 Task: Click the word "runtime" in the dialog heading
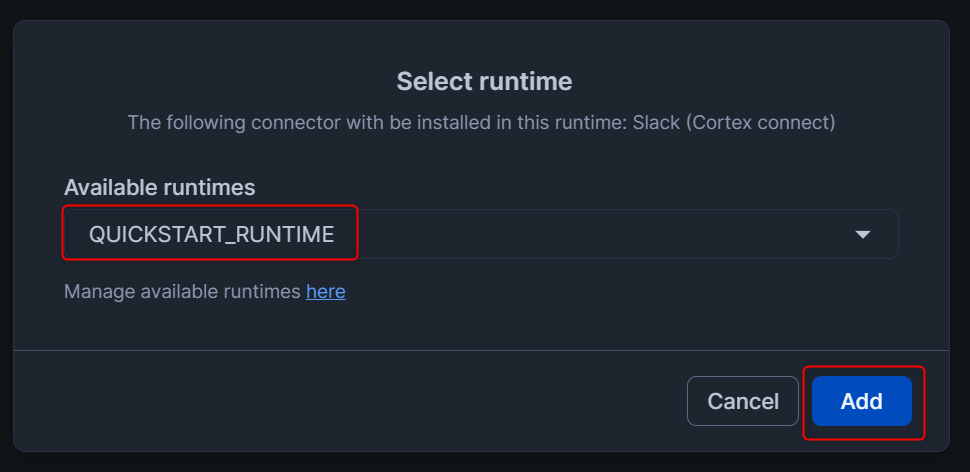pos(528,81)
